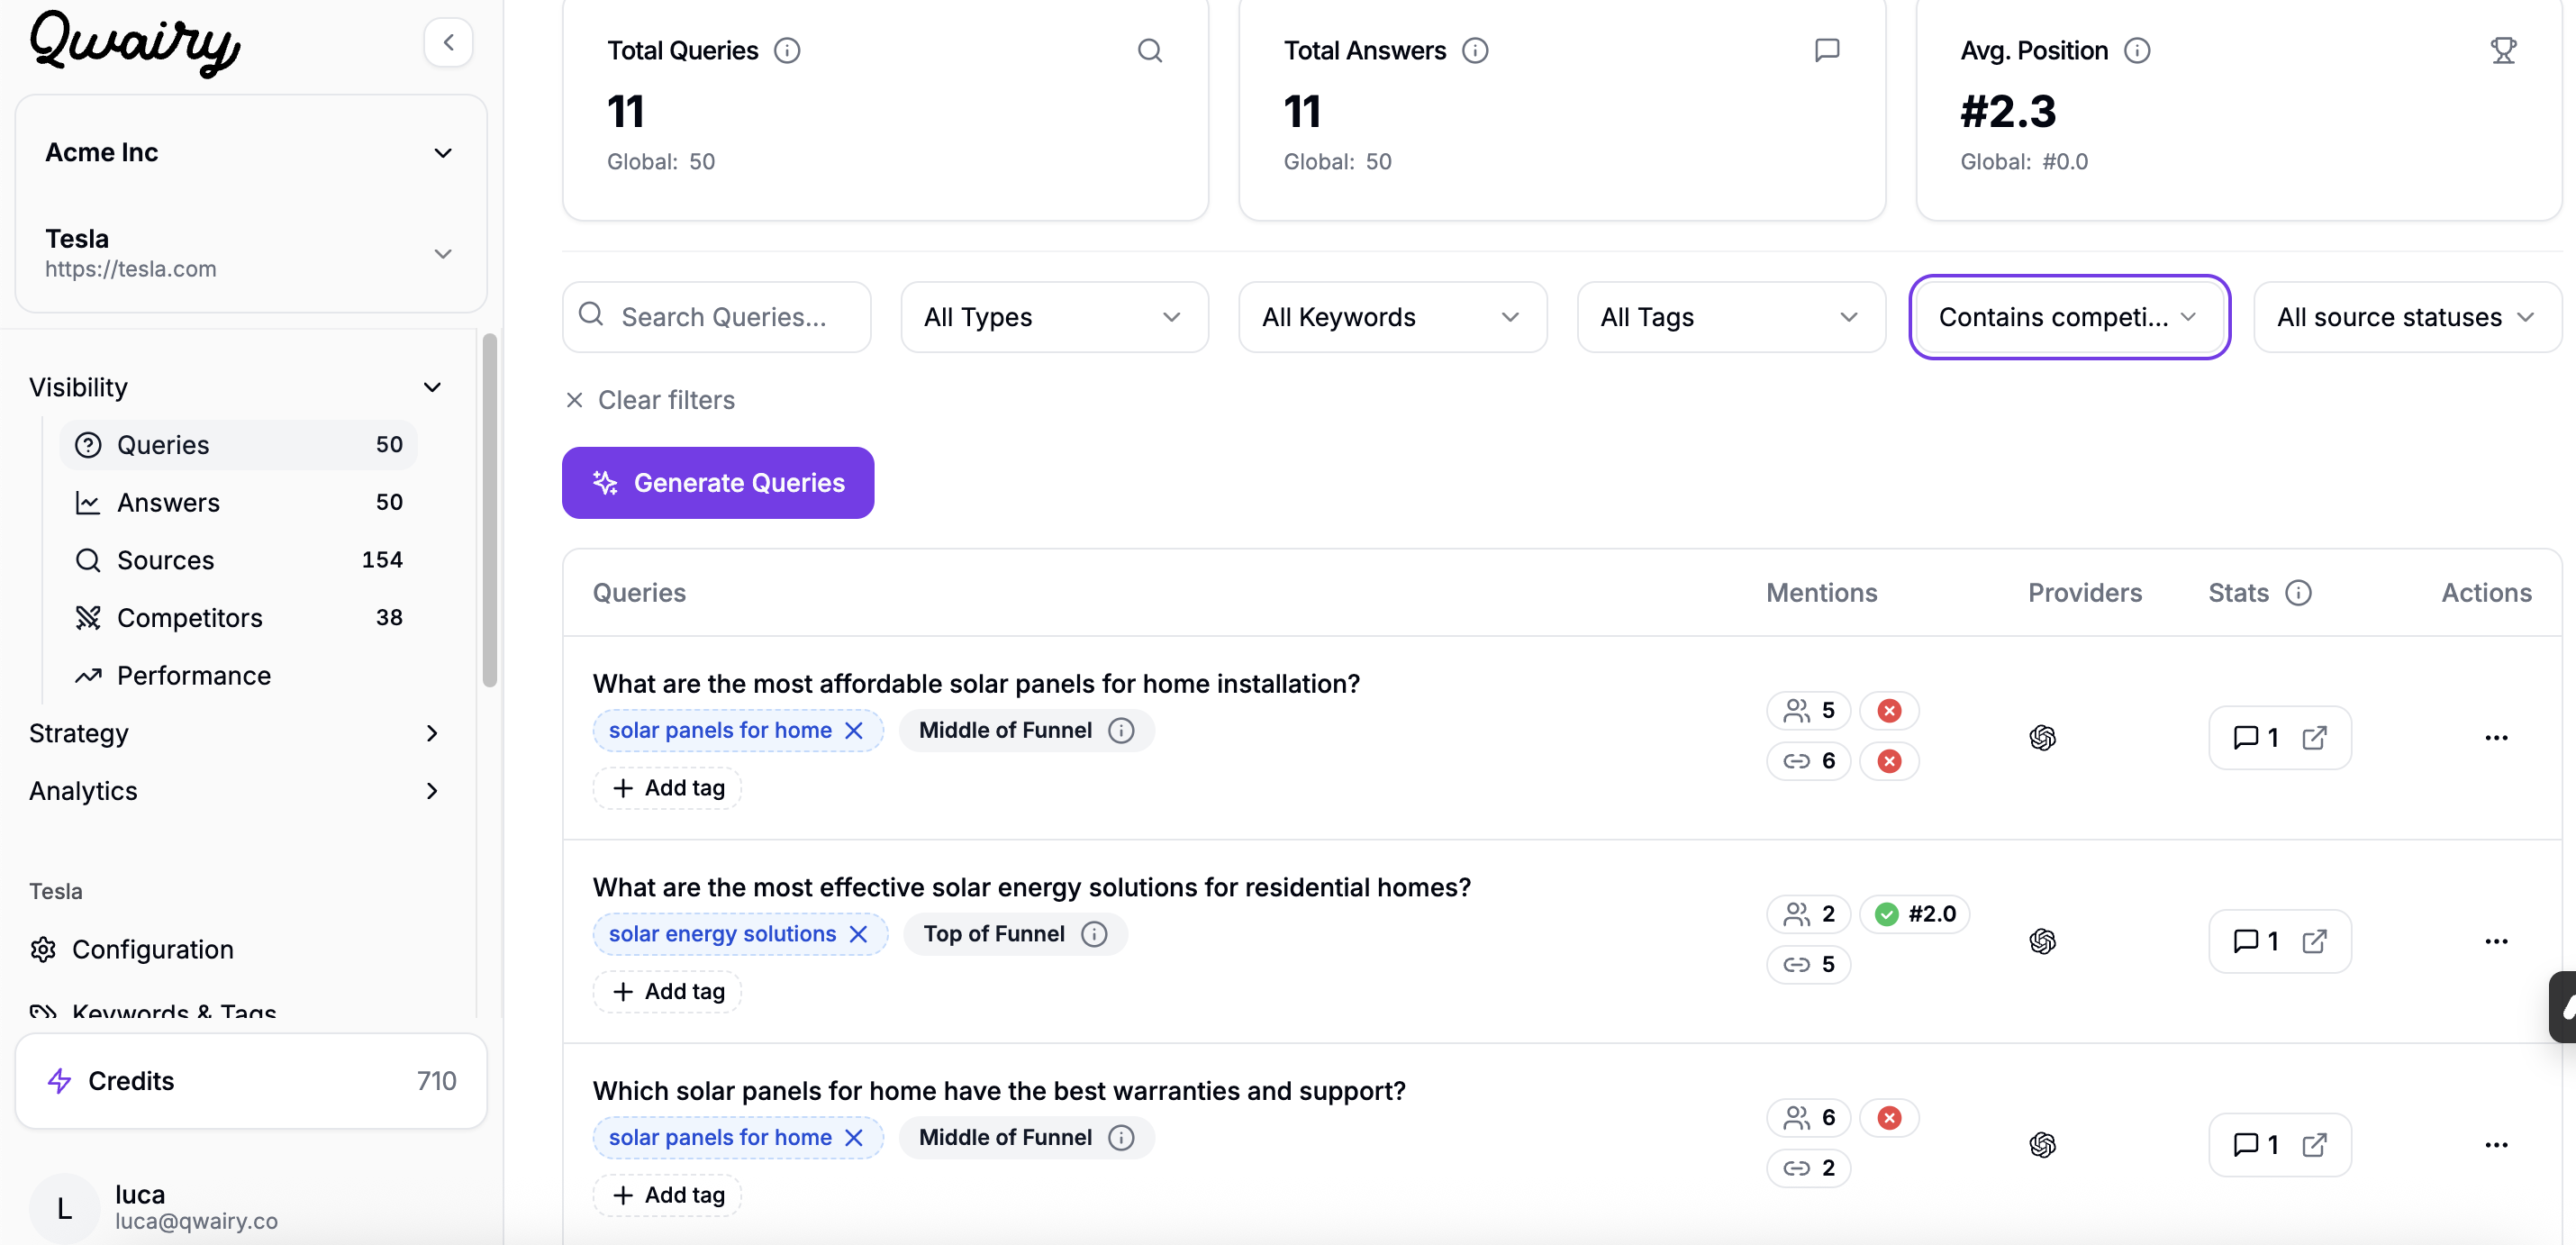Viewport: 2576px width, 1245px height.
Task: Open info icon beside Total Queries
Action: tap(787, 50)
